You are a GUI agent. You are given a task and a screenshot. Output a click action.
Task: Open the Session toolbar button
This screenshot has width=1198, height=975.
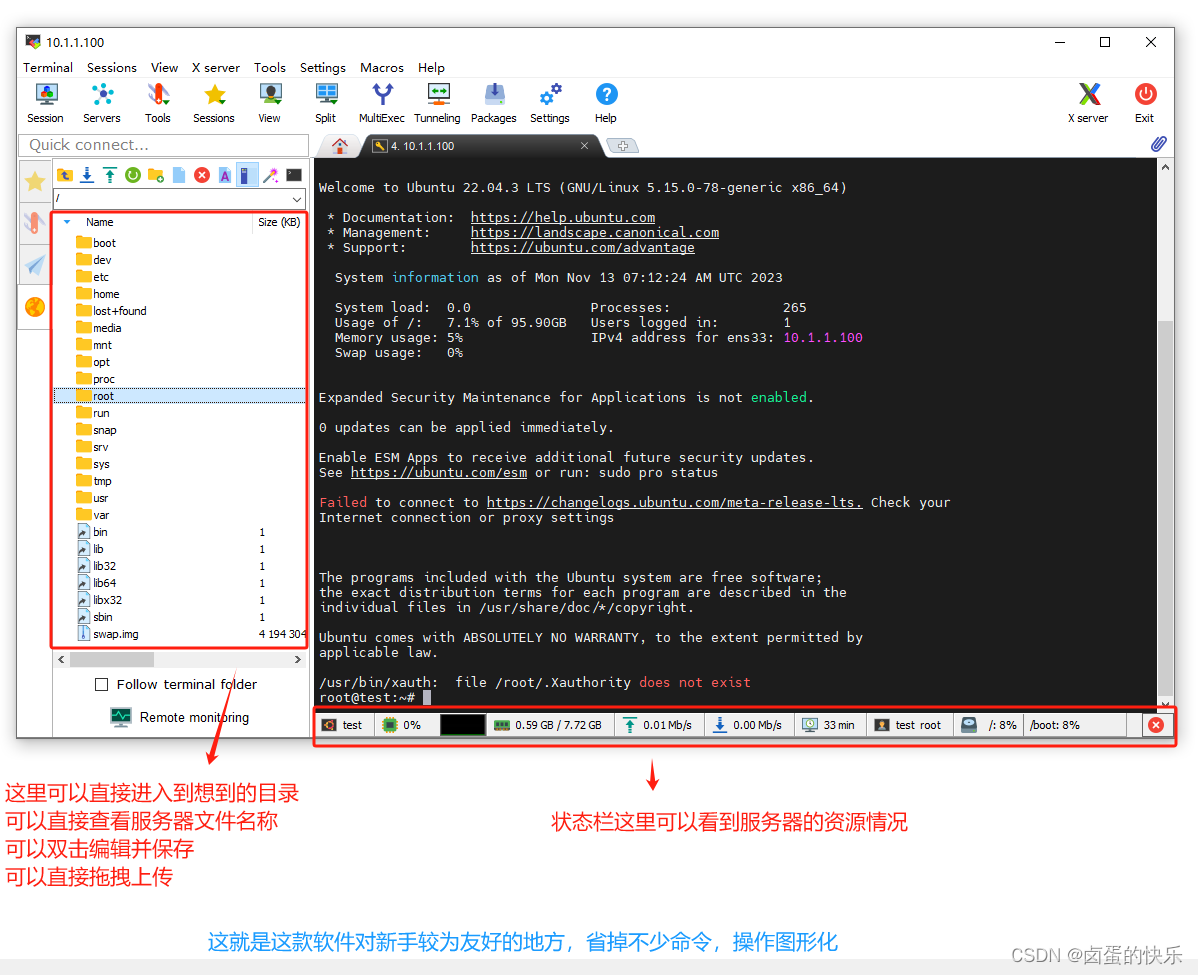(x=46, y=103)
